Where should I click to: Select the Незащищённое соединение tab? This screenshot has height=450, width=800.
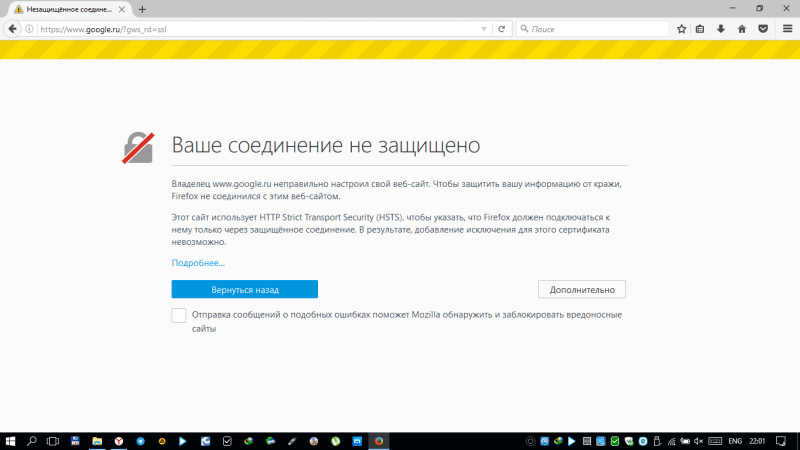69,9
